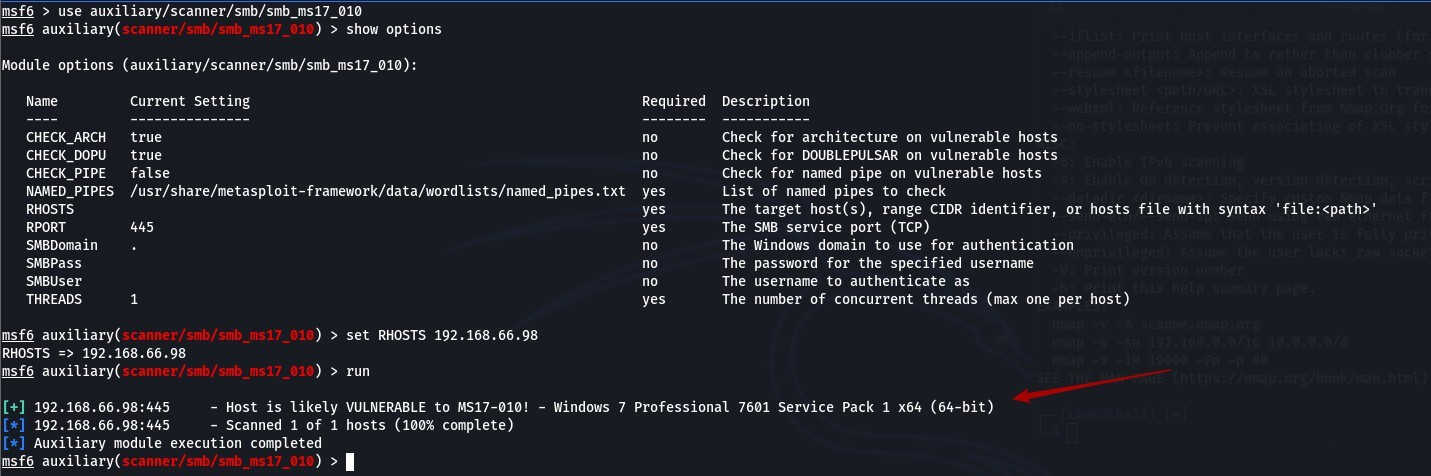Click the CHECK_PIPE option name

[x=66, y=173]
